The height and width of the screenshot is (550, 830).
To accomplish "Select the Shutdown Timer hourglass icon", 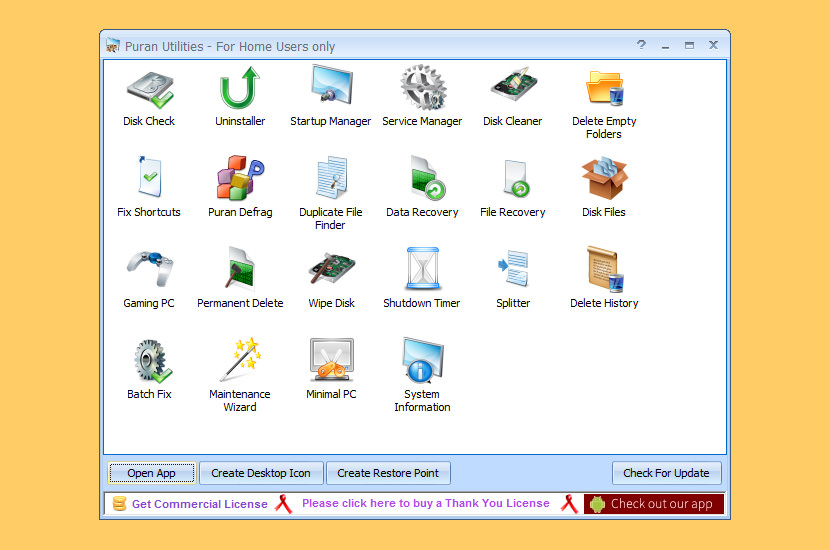I will (x=422, y=268).
